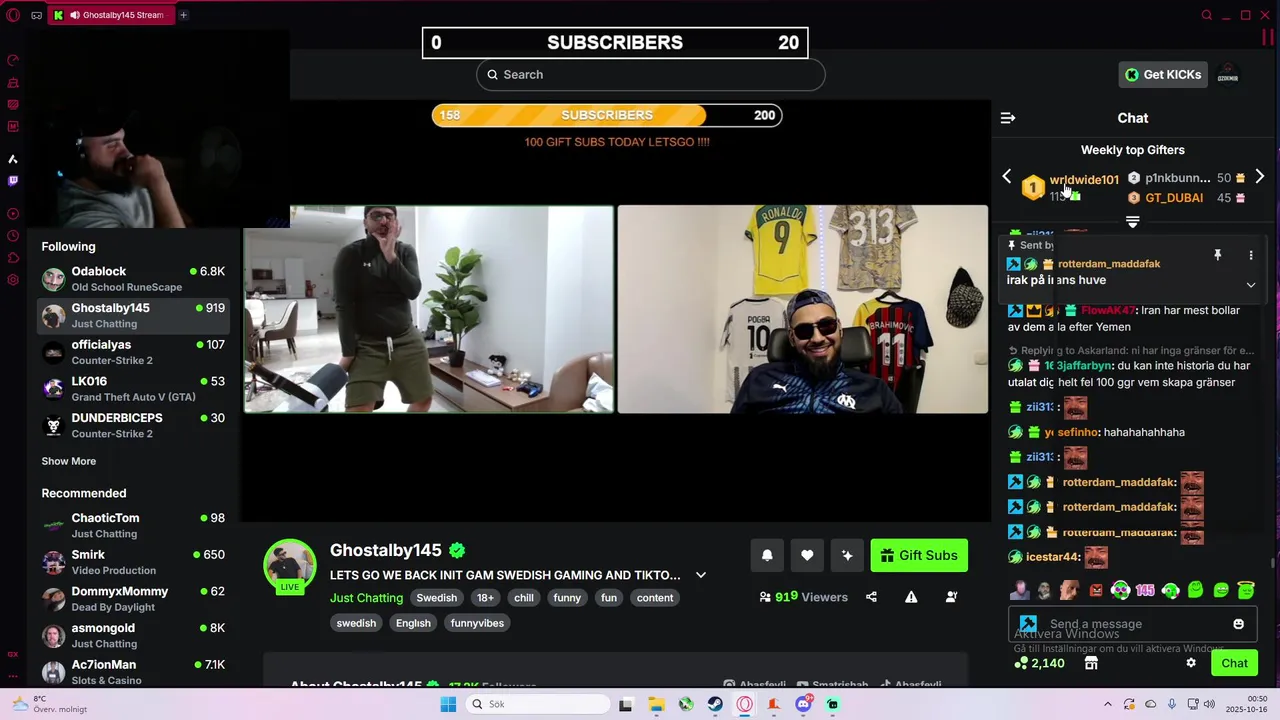1280x720 pixels.
Task: Show hidden system tray icons
Action: 1107,704
